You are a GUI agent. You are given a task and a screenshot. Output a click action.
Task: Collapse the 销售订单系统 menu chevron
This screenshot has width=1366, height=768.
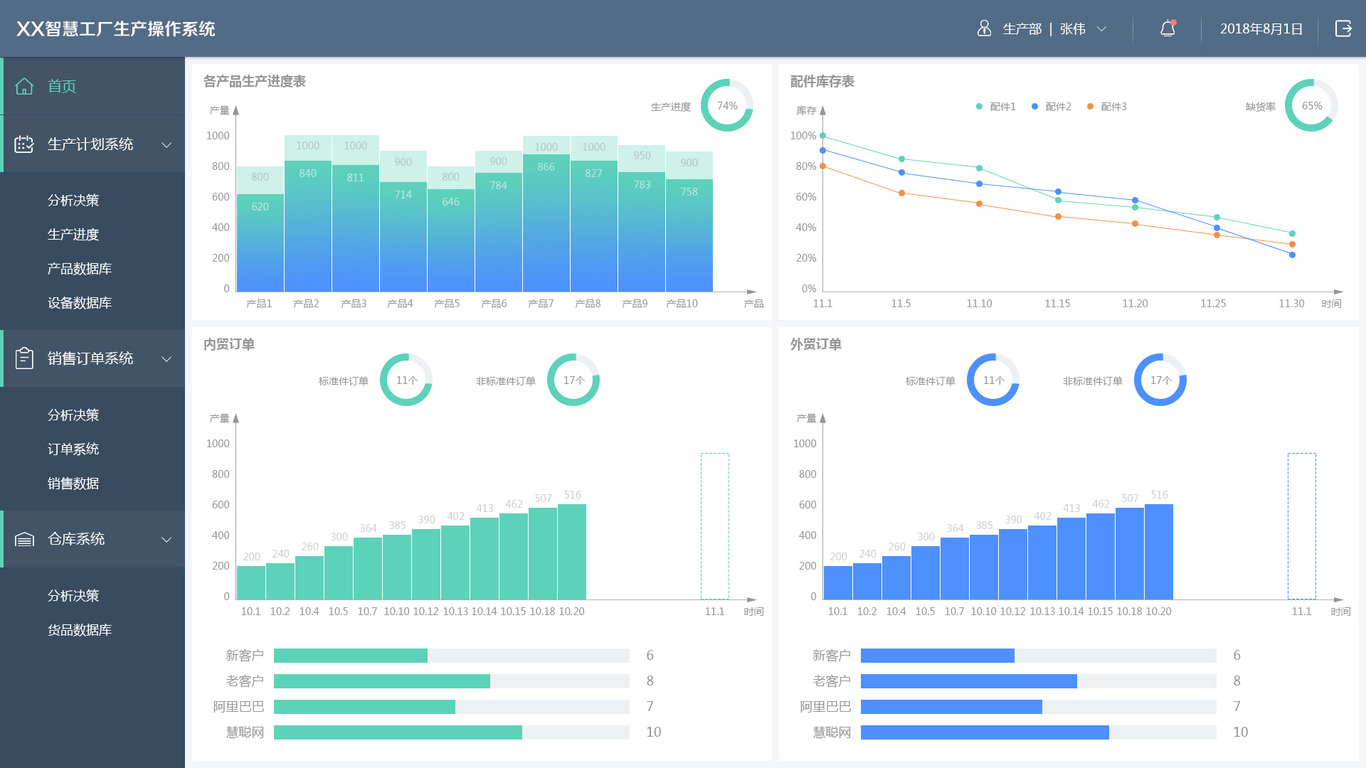coord(167,358)
